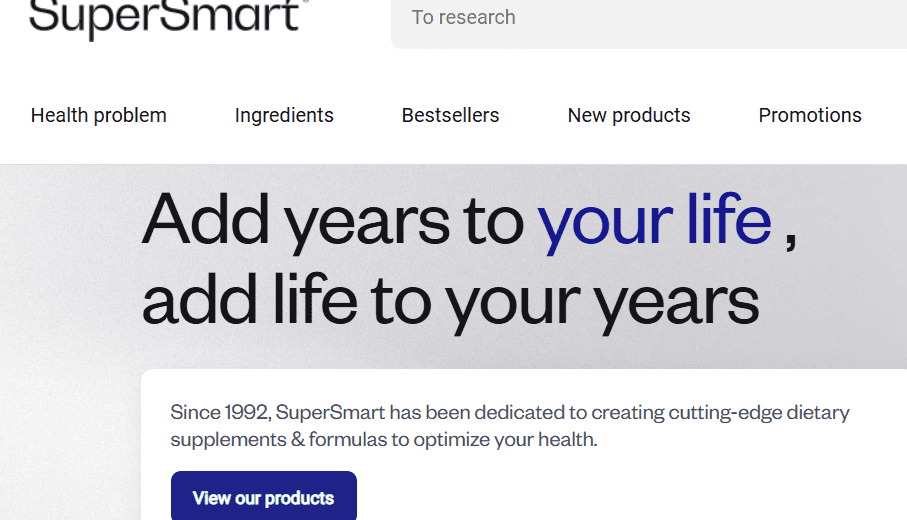Navigate to the Promotions page

click(x=810, y=115)
